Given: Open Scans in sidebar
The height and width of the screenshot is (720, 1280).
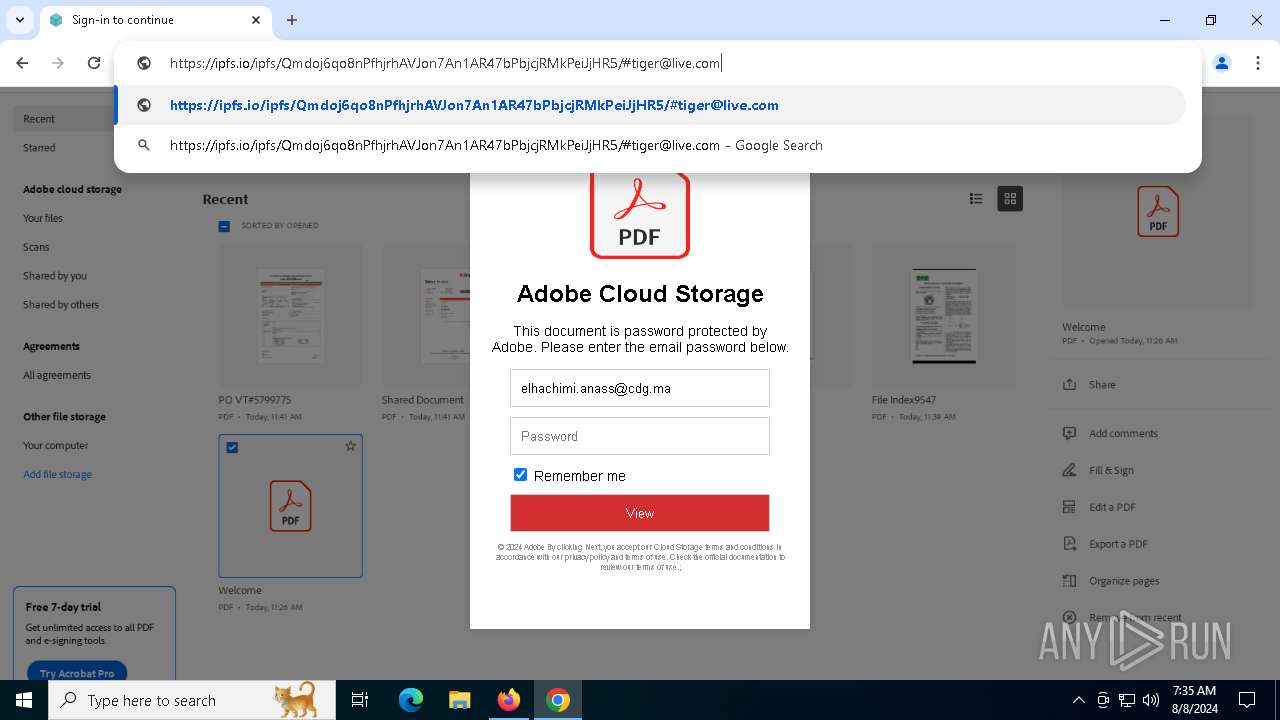Looking at the screenshot, I should (x=36, y=247).
